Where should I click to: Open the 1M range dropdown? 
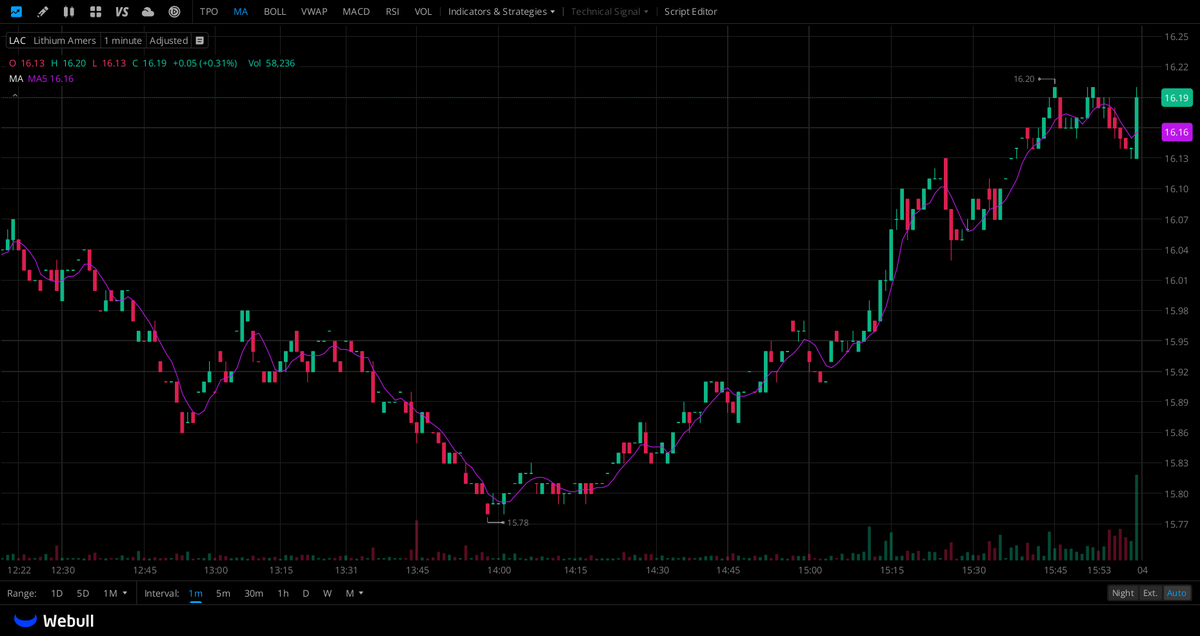tap(115, 593)
